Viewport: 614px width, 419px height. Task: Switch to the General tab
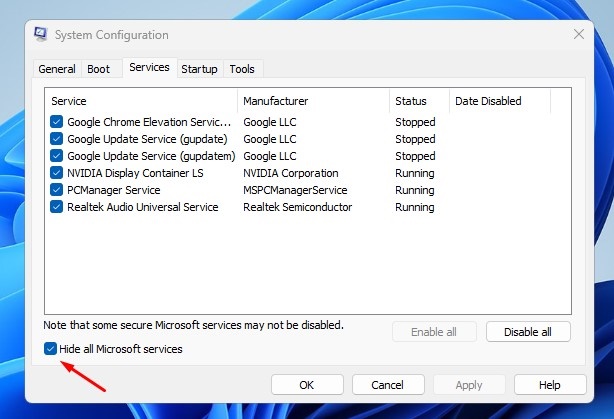point(56,69)
